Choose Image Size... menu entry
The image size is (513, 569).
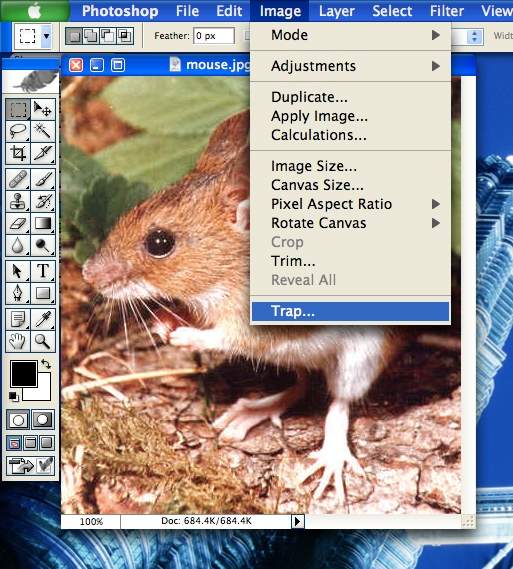point(350,166)
